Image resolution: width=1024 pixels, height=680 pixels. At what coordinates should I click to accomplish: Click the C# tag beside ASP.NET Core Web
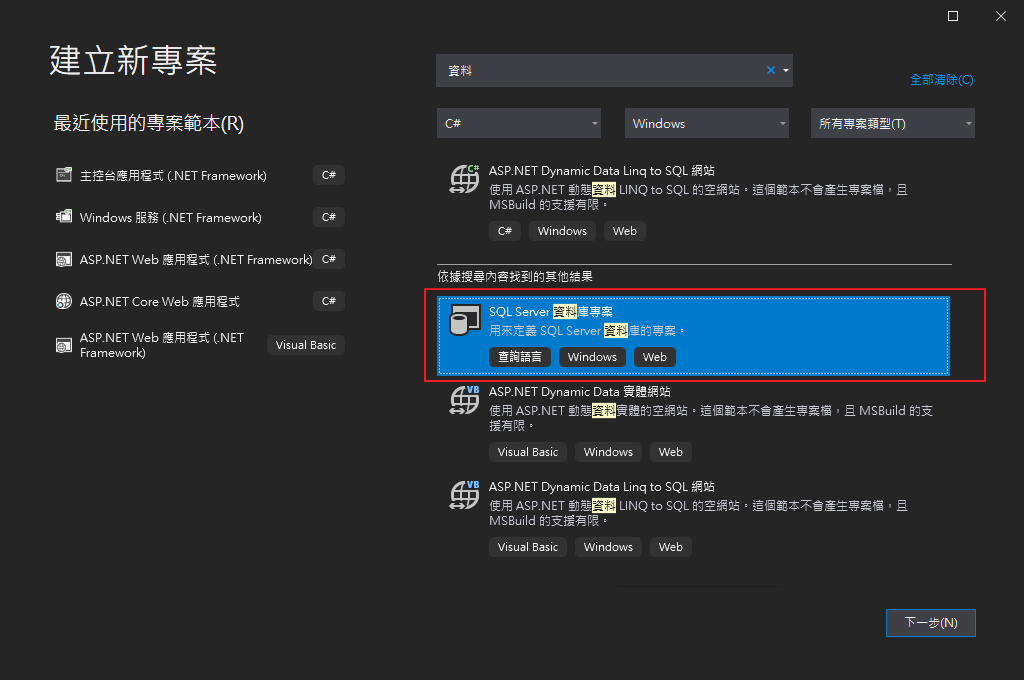(328, 301)
